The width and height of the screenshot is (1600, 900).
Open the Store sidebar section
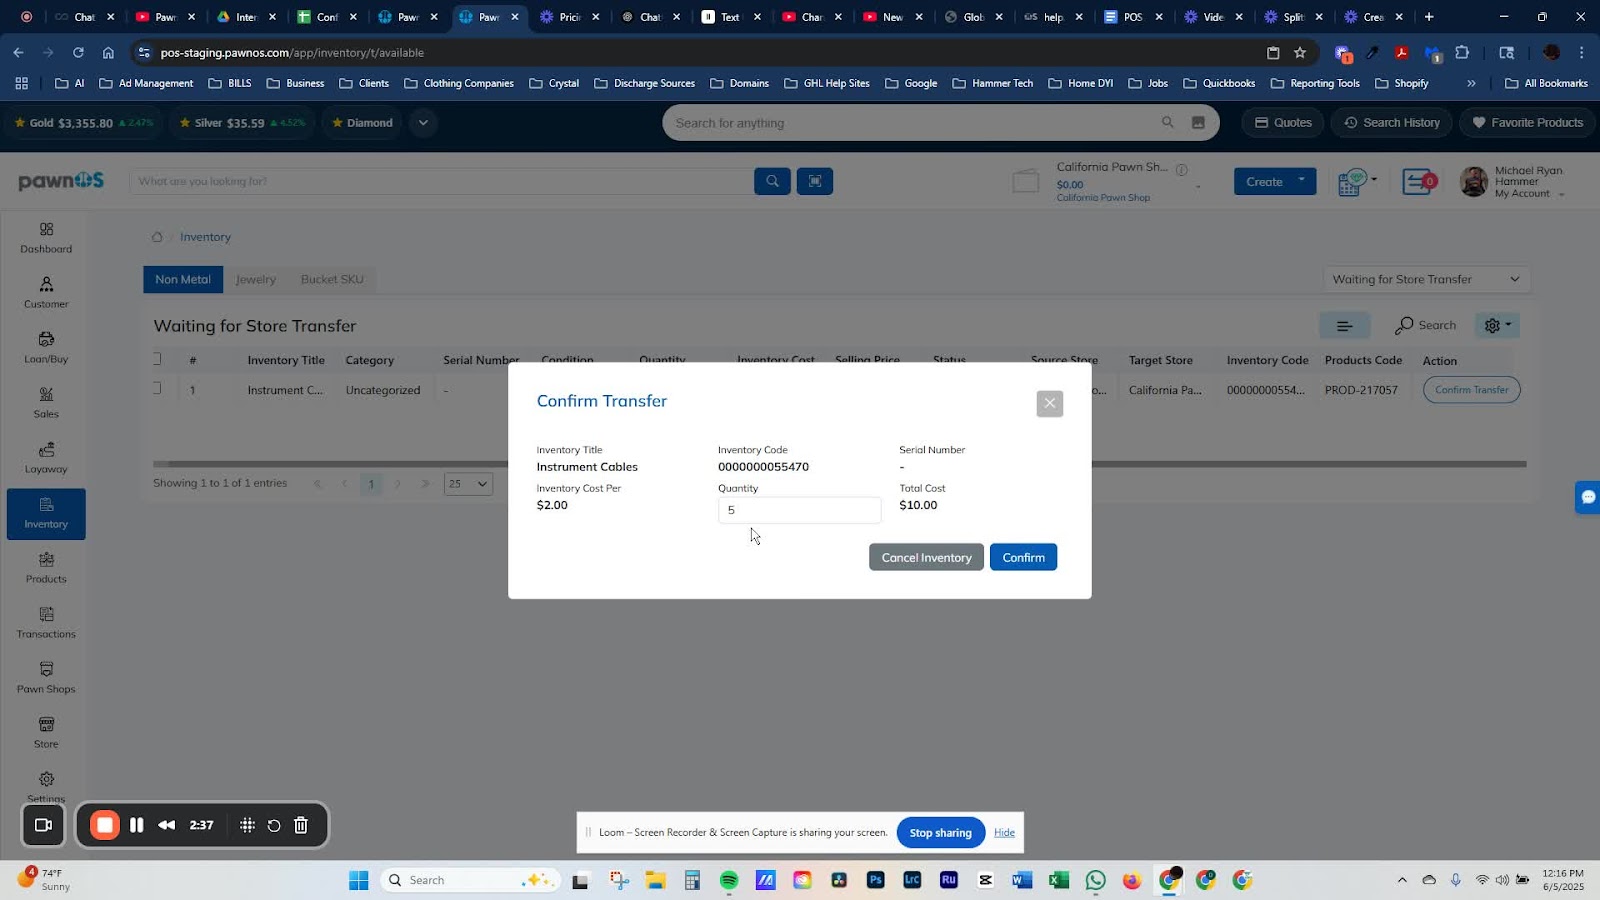coord(46,733)
